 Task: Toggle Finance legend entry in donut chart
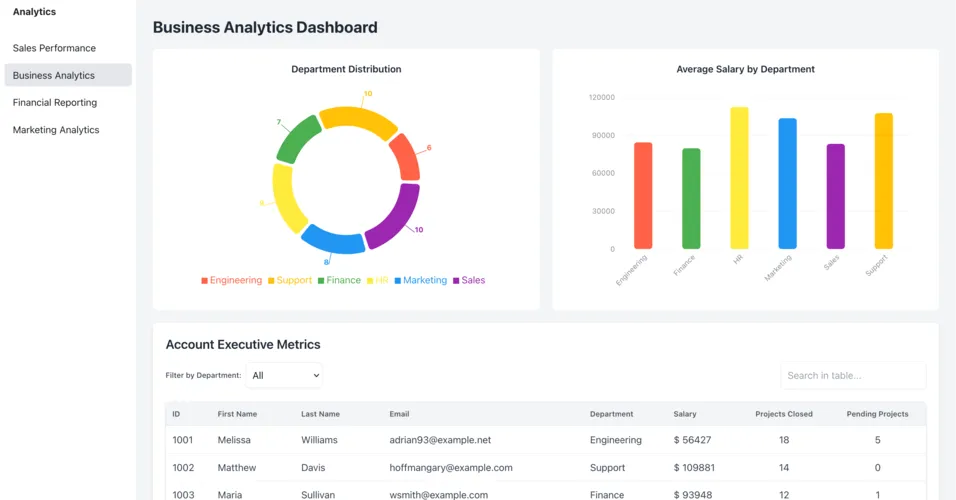click(x=340, y=280)
